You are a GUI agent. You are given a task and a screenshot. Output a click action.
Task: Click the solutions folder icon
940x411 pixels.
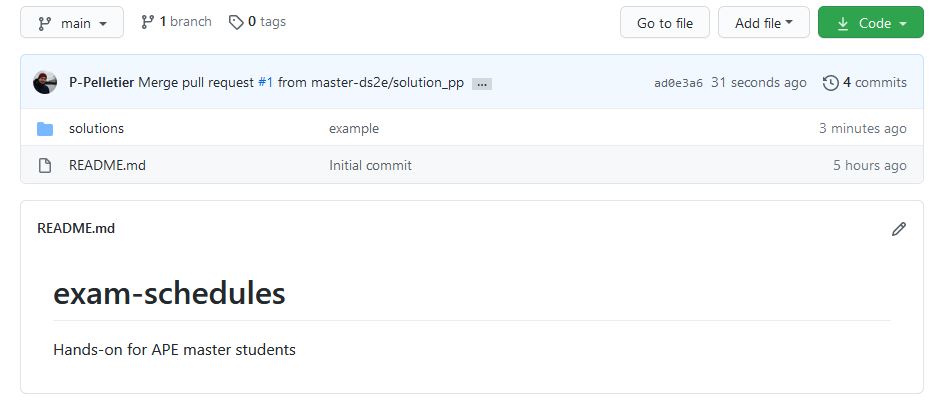click(45, 129)
